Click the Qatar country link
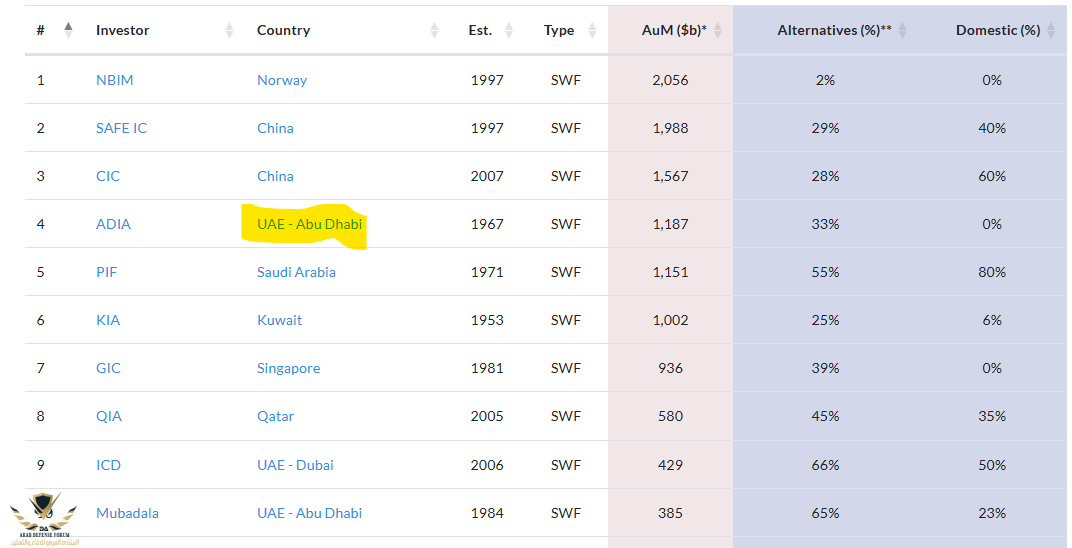This screenshot has width=1072, height=548. click(276, 415)
